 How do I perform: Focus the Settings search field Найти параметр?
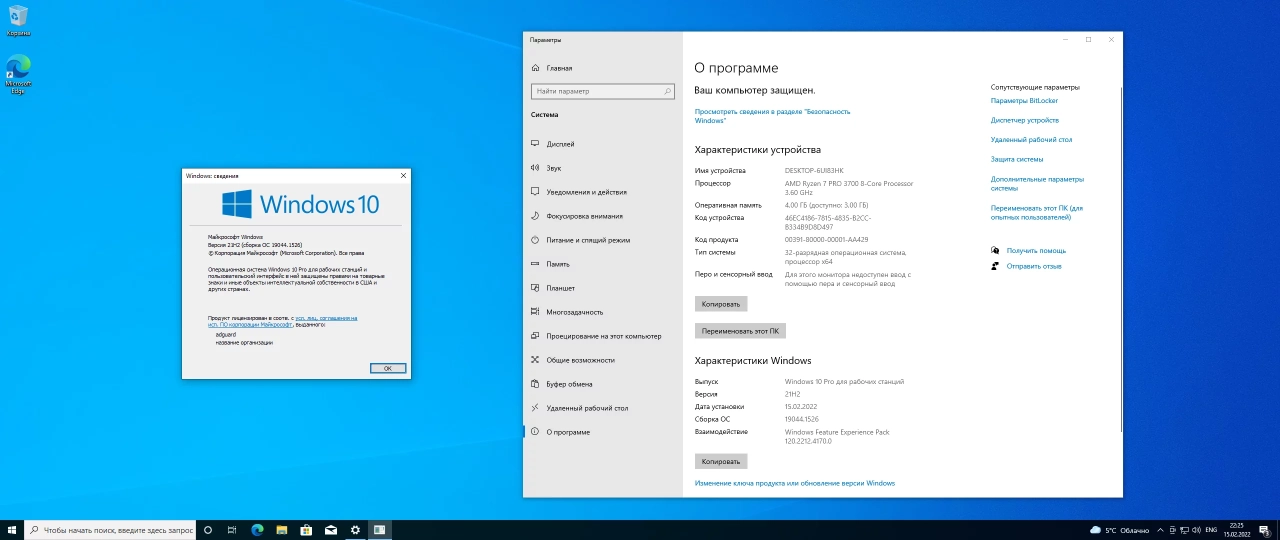[x=603, y=91]
